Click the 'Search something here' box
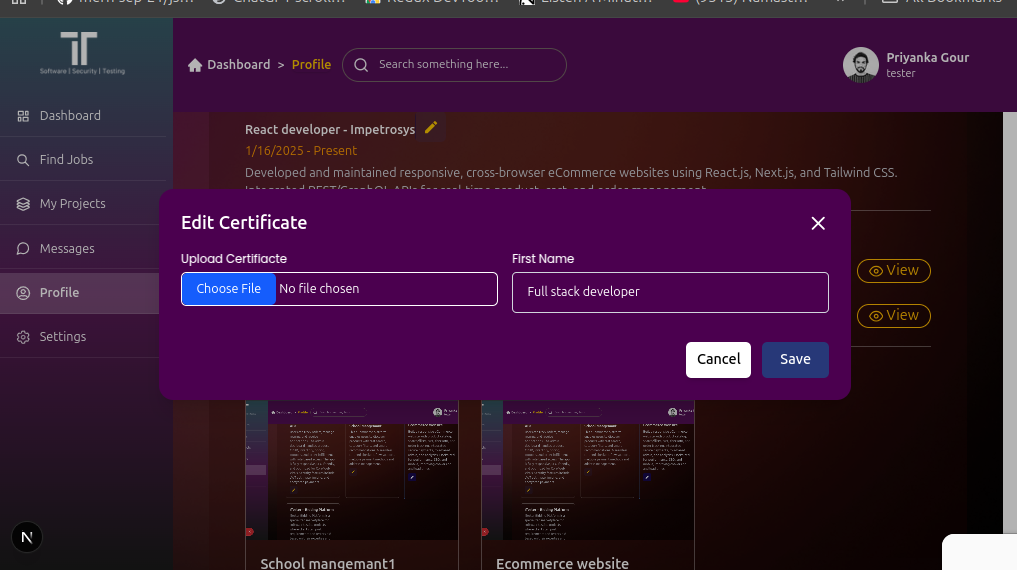The image size is (1017, 570). (465, 65)
